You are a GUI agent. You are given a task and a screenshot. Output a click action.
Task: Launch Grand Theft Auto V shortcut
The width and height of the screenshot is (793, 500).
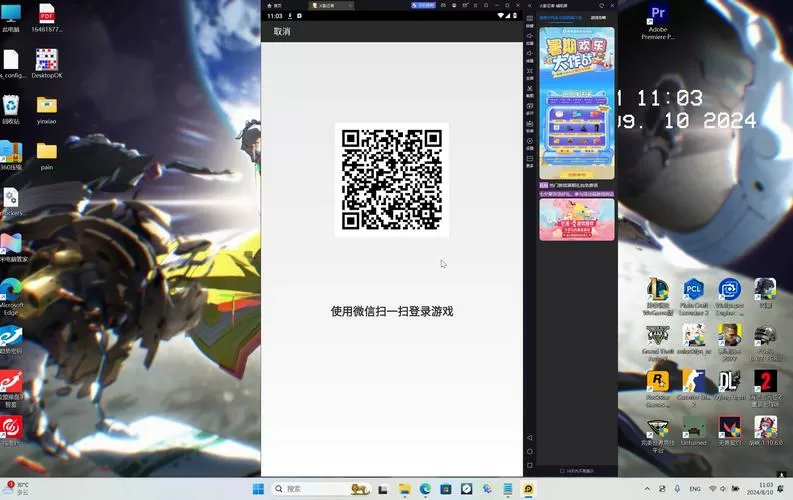pos(657,343)
